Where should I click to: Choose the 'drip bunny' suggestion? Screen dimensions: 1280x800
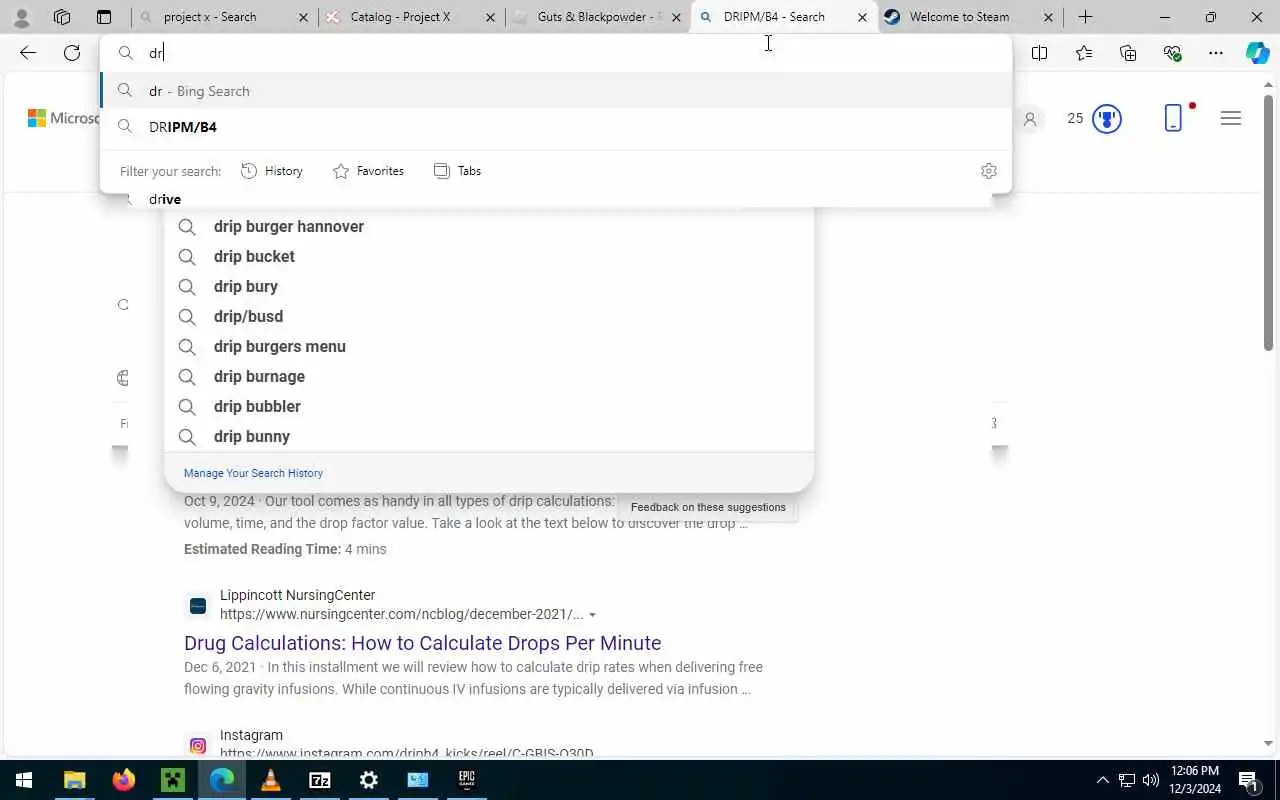click(489, 437)
